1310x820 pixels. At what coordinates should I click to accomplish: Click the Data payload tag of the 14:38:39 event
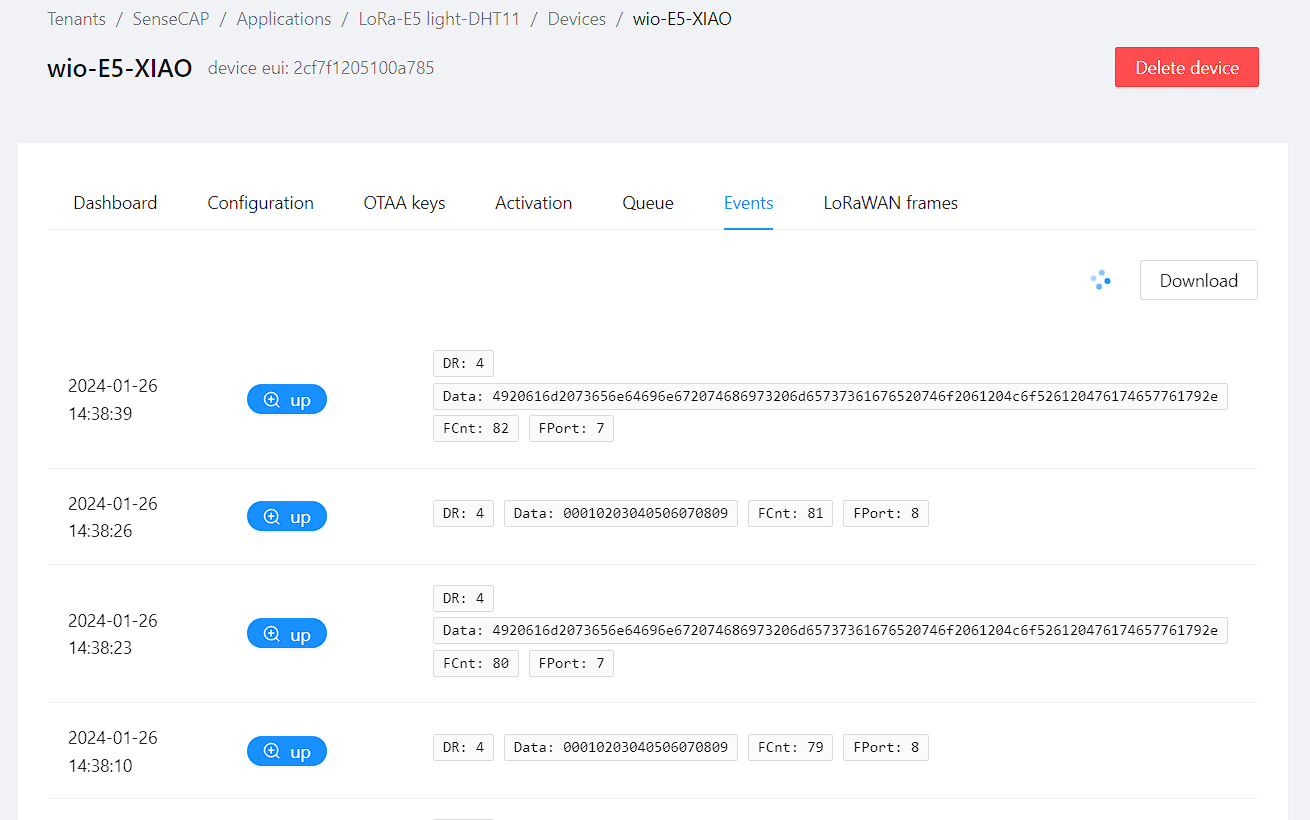tap(830, 396)
